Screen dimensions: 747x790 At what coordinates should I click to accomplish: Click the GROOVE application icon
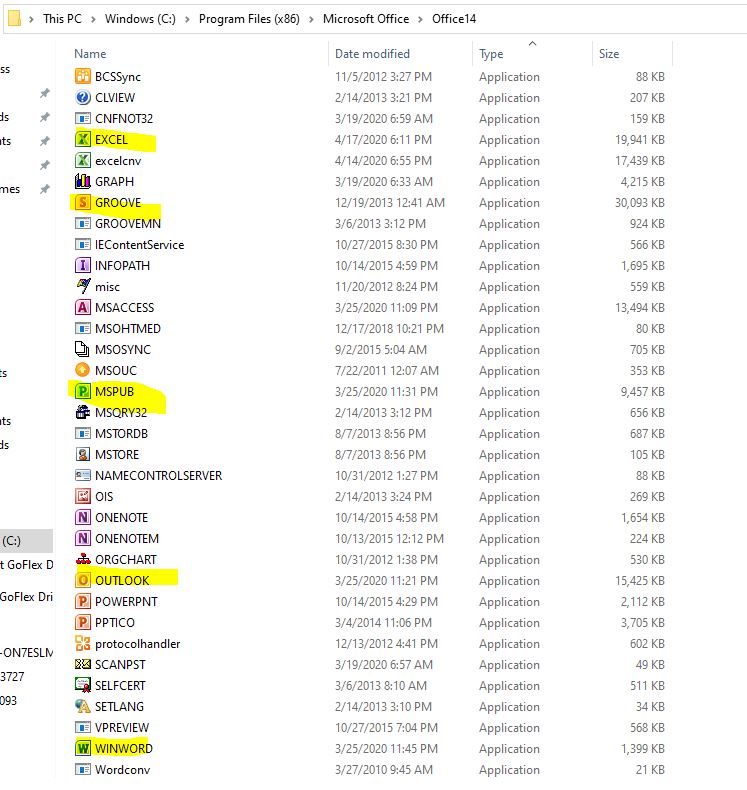pos(83,203)
